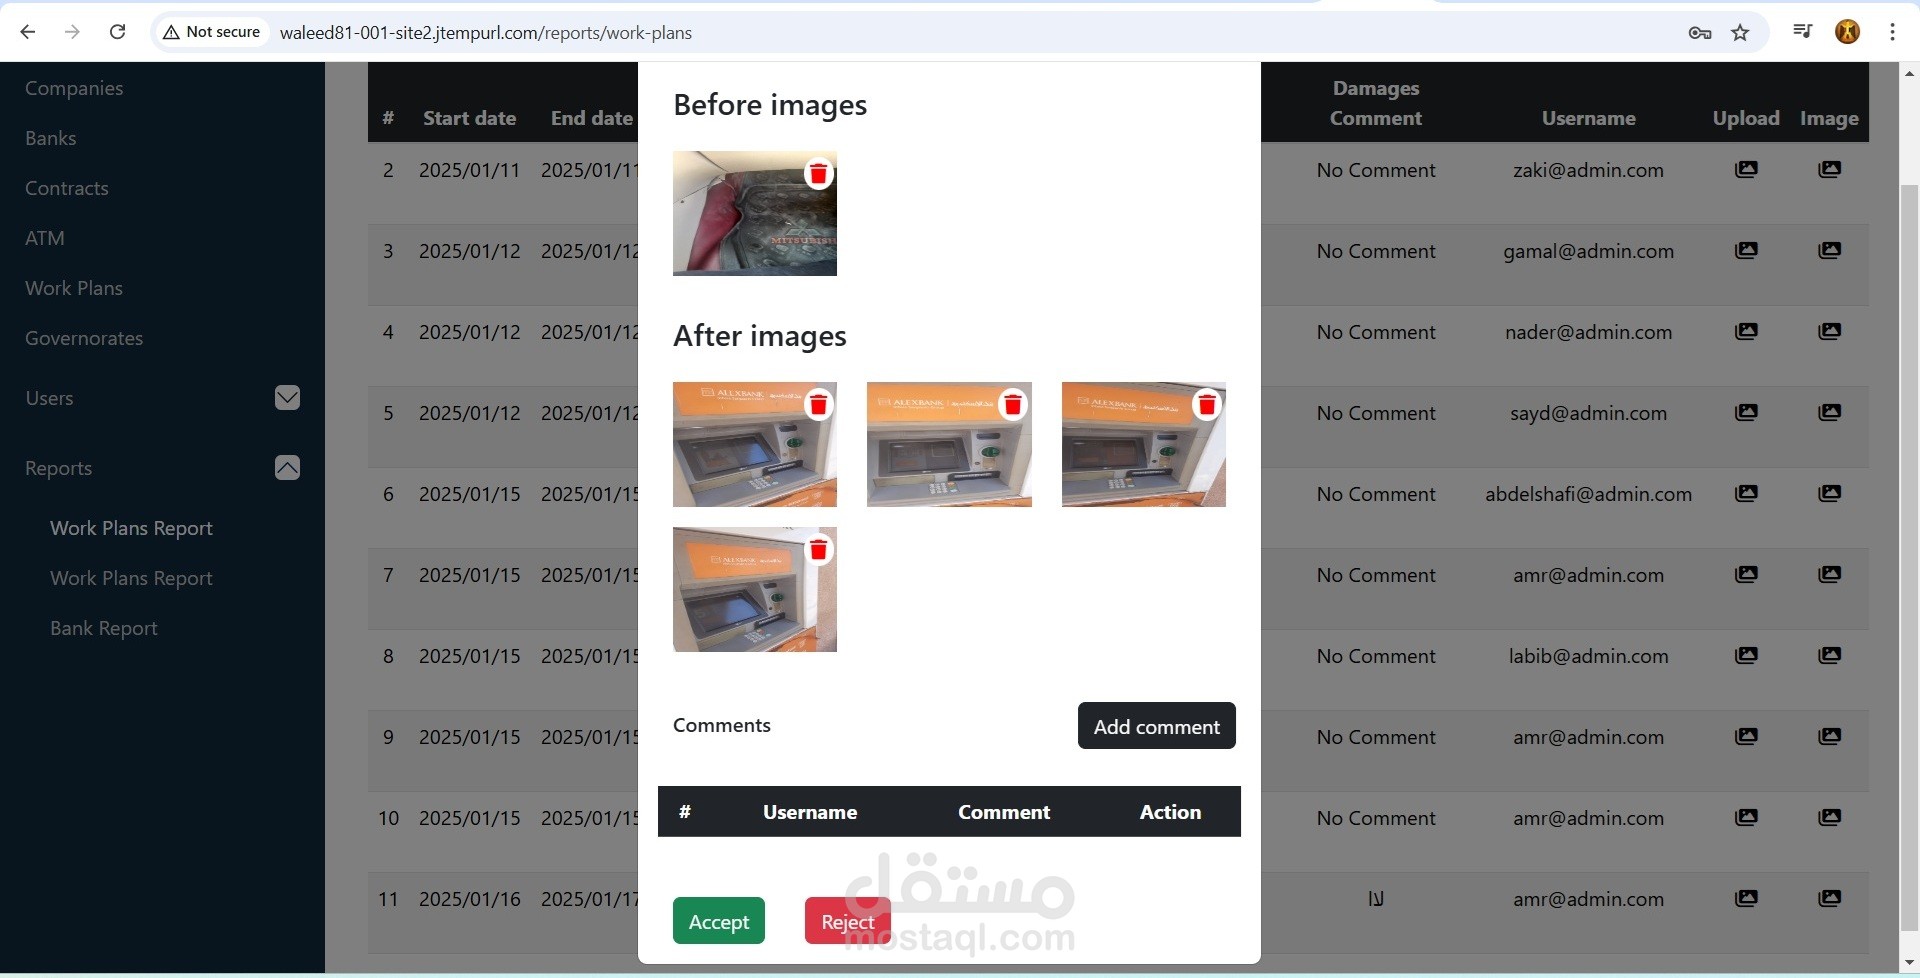Delete the first After image

818,405
